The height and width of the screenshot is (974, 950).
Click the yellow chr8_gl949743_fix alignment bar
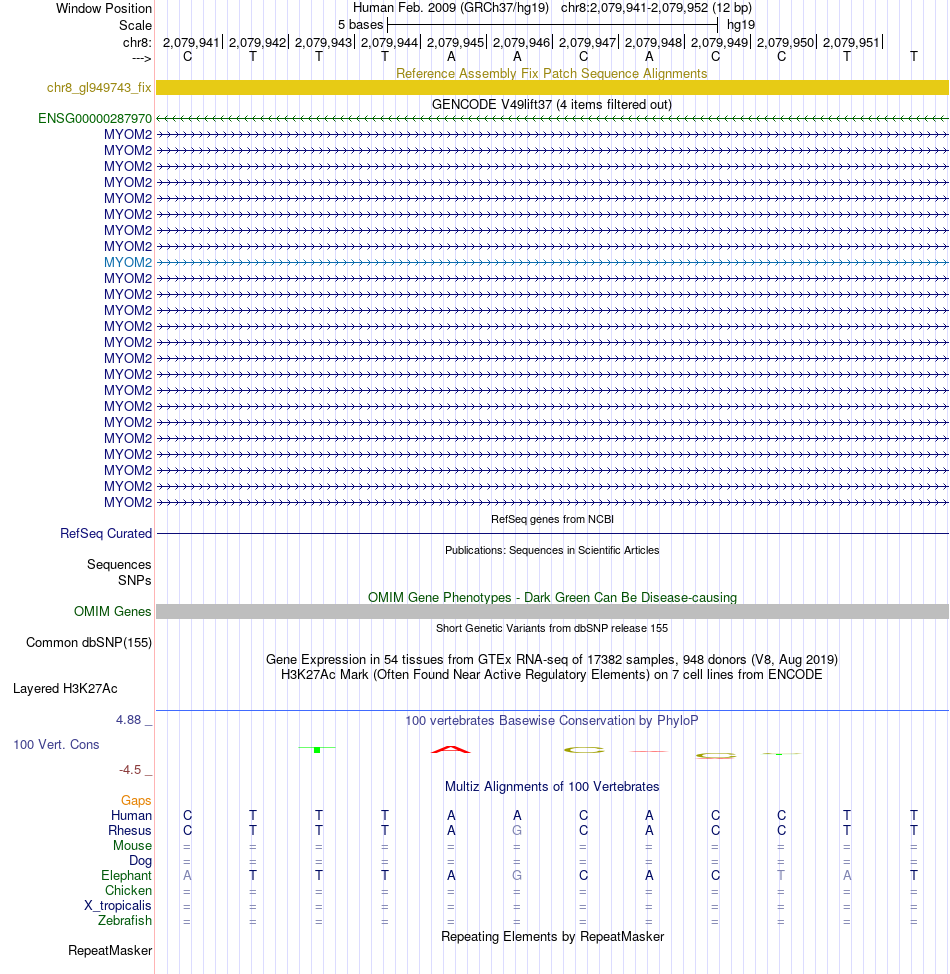pyautogui.click(x=552, y=88)
